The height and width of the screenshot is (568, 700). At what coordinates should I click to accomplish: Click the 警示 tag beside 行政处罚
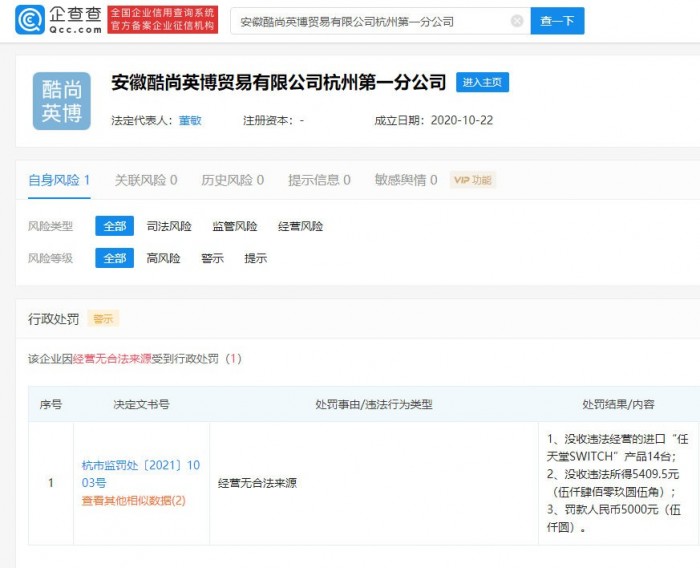pos(102,319)
